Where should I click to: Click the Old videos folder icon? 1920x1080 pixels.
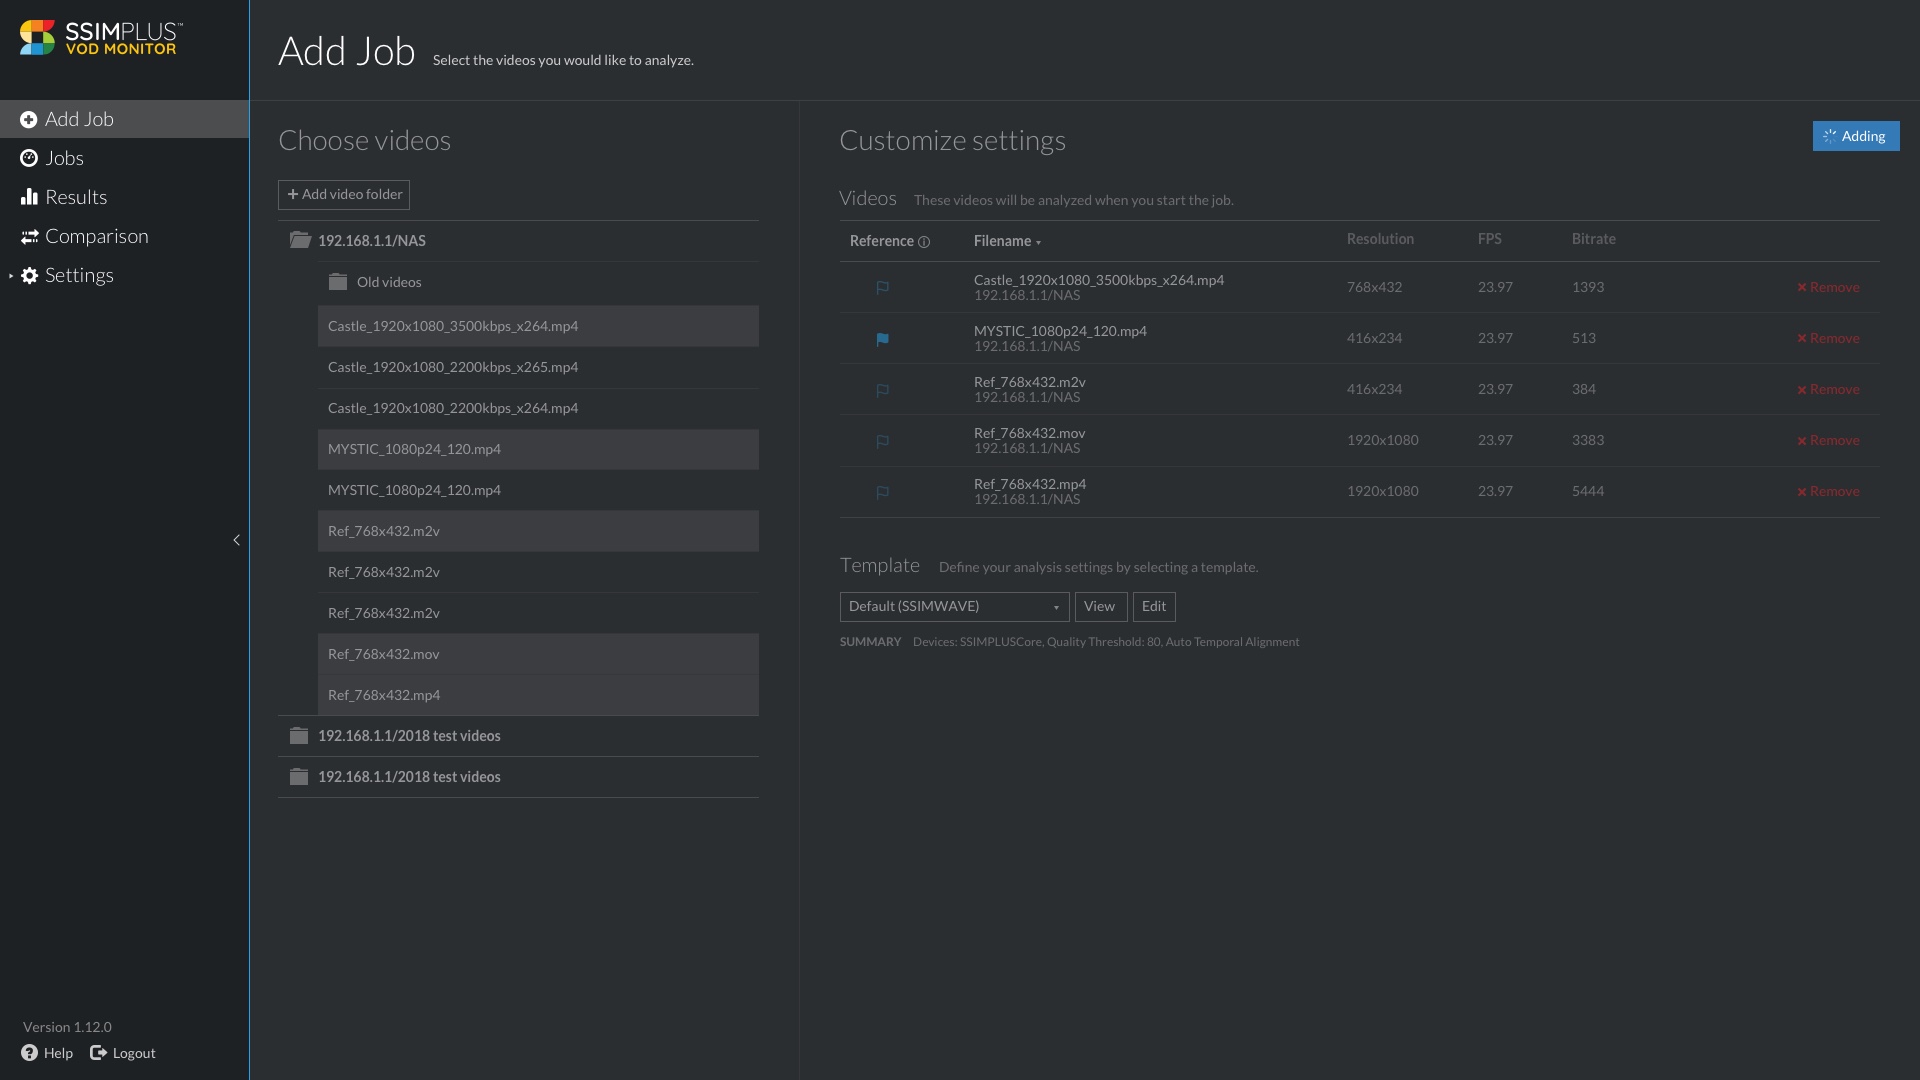click(338, 282)
